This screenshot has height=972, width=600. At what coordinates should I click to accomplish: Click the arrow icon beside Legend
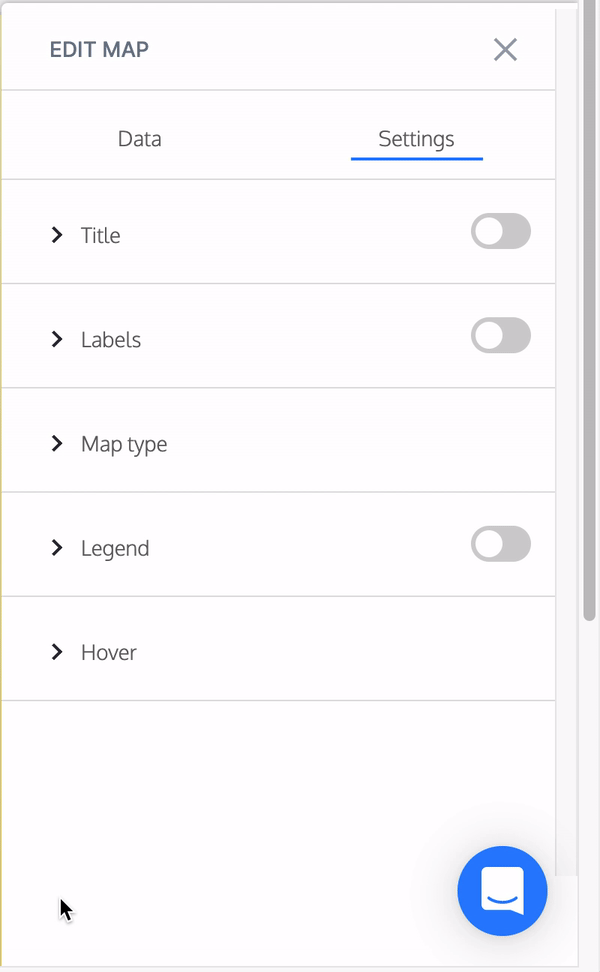tap(57, 548)
